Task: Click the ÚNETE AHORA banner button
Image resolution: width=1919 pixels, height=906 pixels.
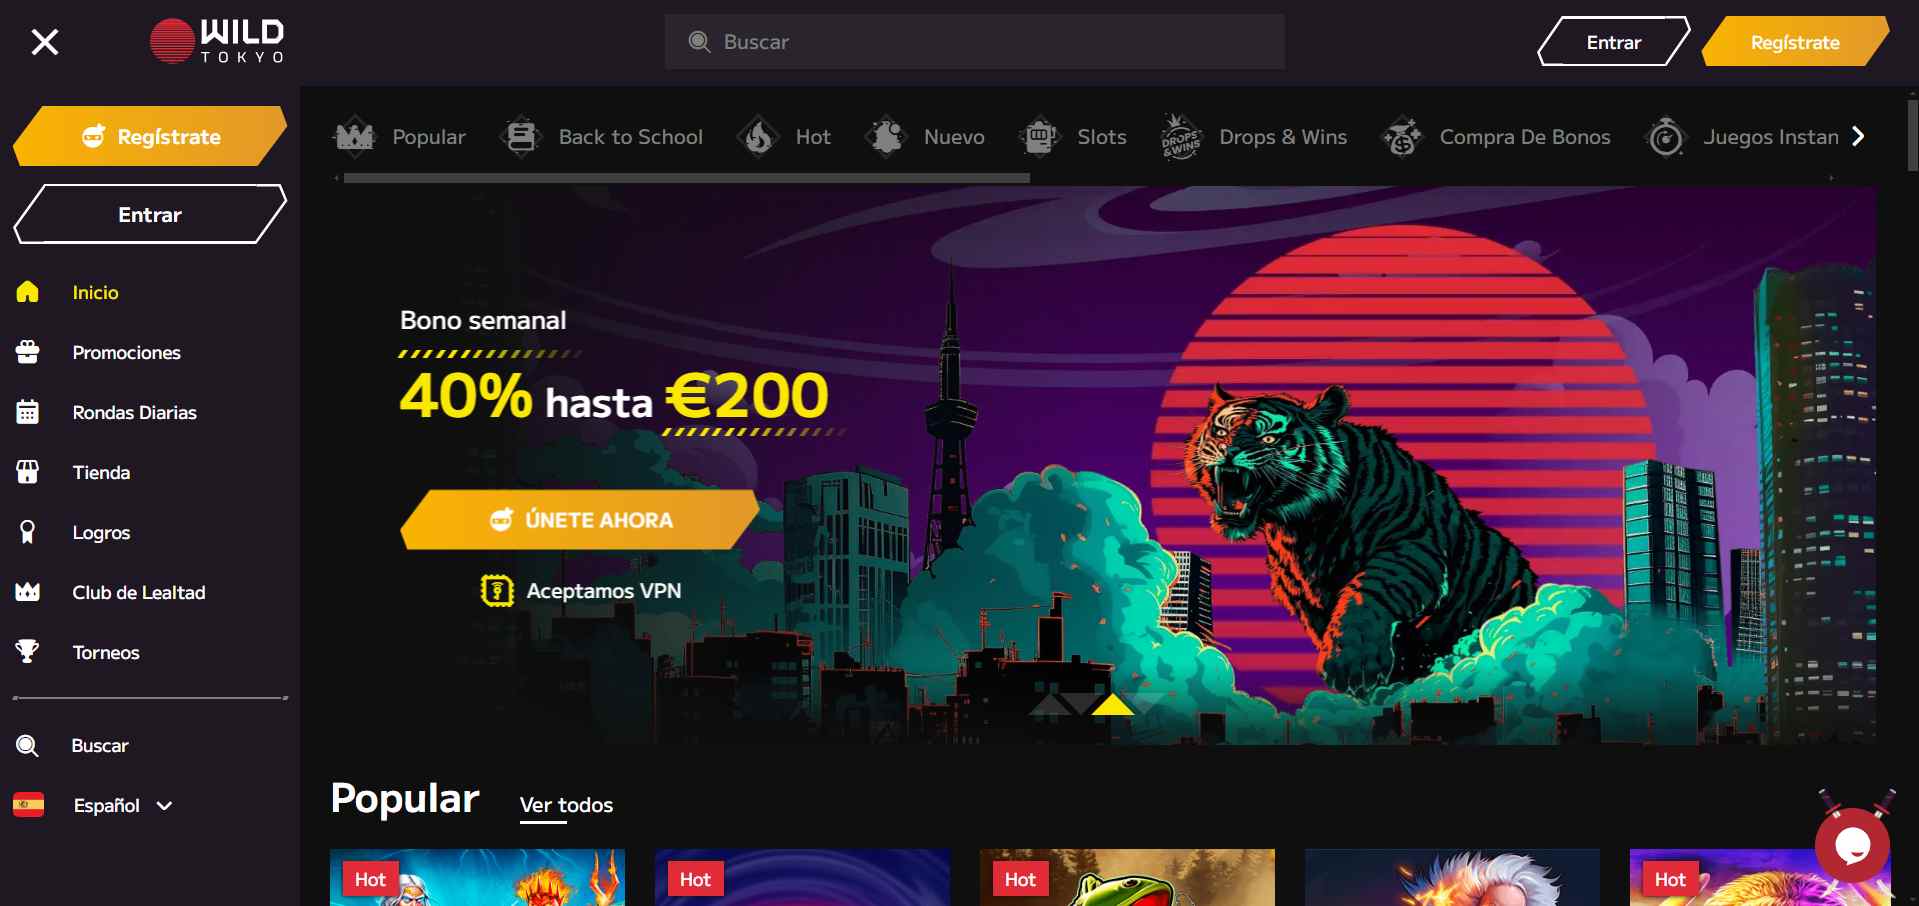Action: 580,520
